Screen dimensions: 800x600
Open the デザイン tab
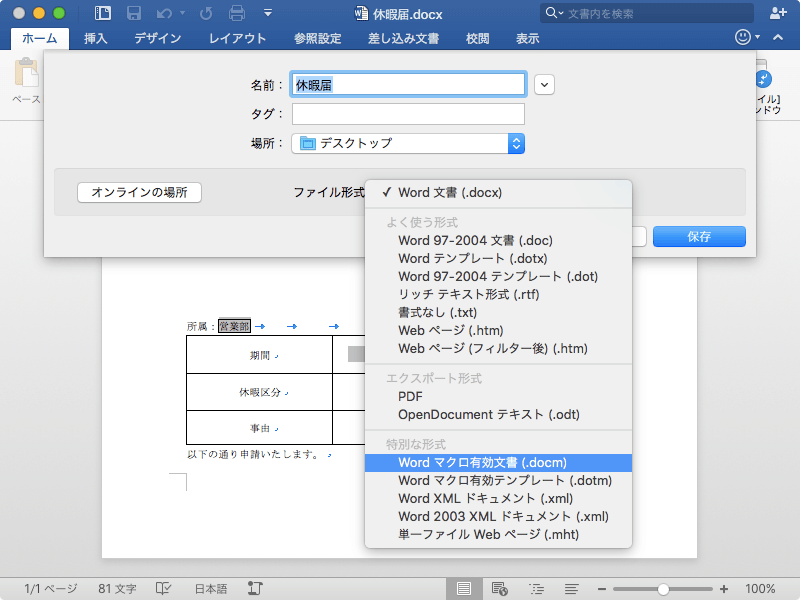click(x=158, y=38)
